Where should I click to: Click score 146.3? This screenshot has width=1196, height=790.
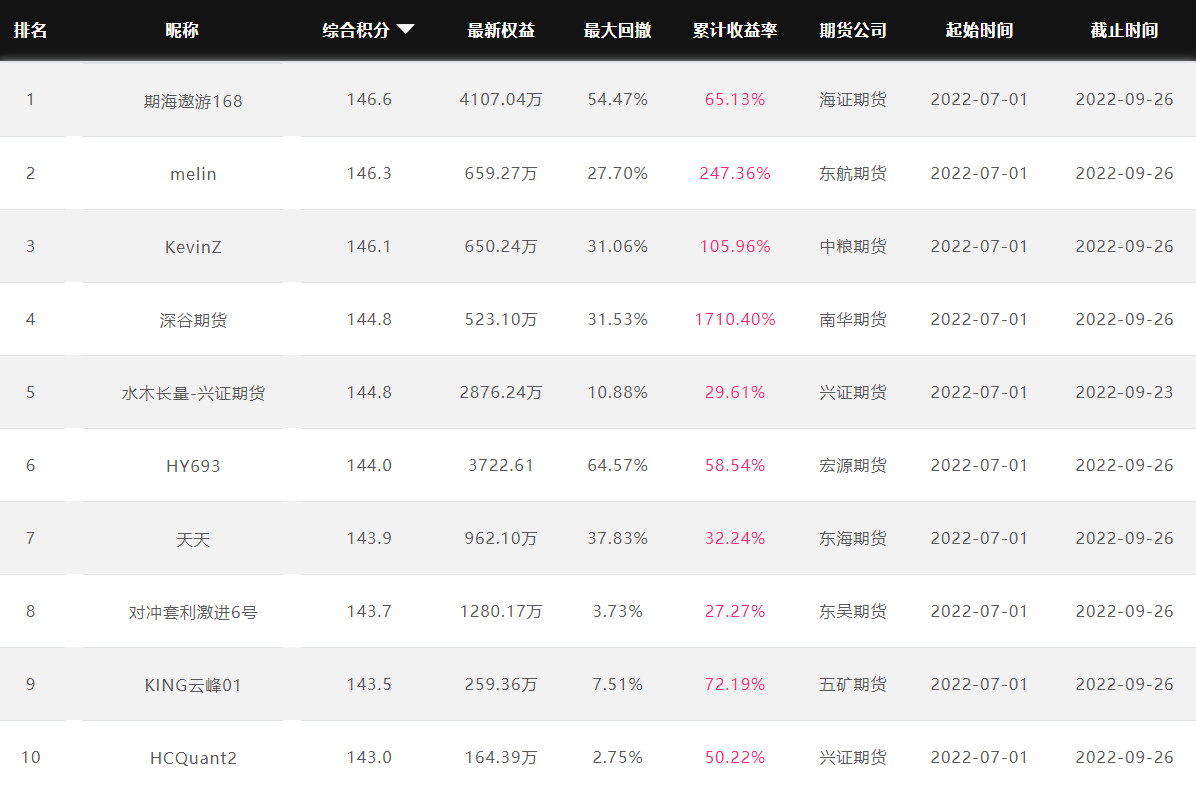pos(369,173)
